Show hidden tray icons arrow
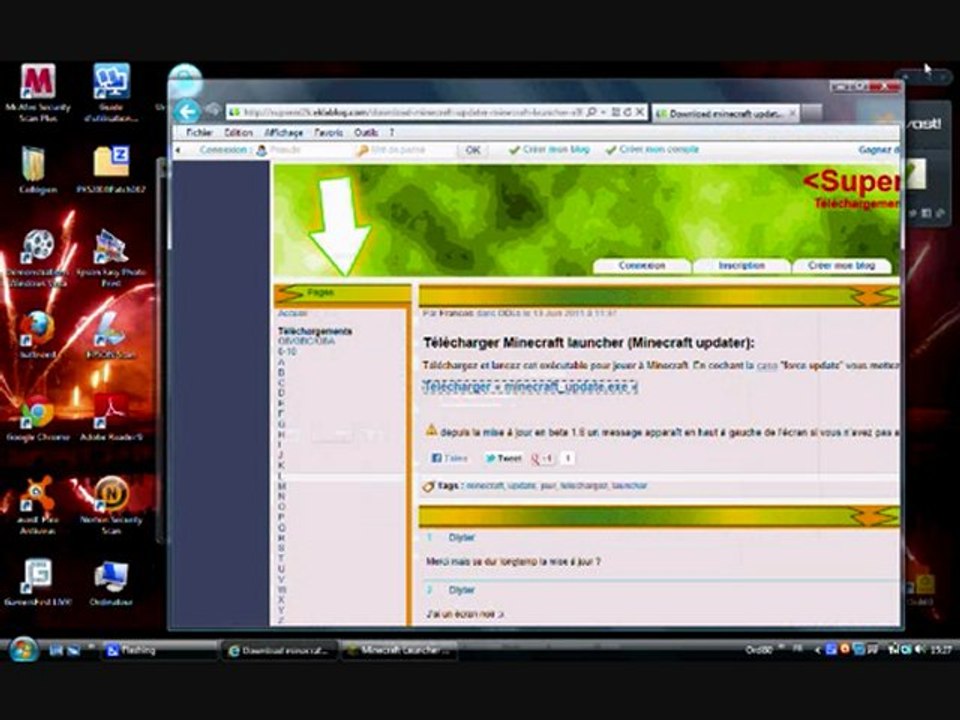Screen dimensions: 960x720 [x=816, y=650]
